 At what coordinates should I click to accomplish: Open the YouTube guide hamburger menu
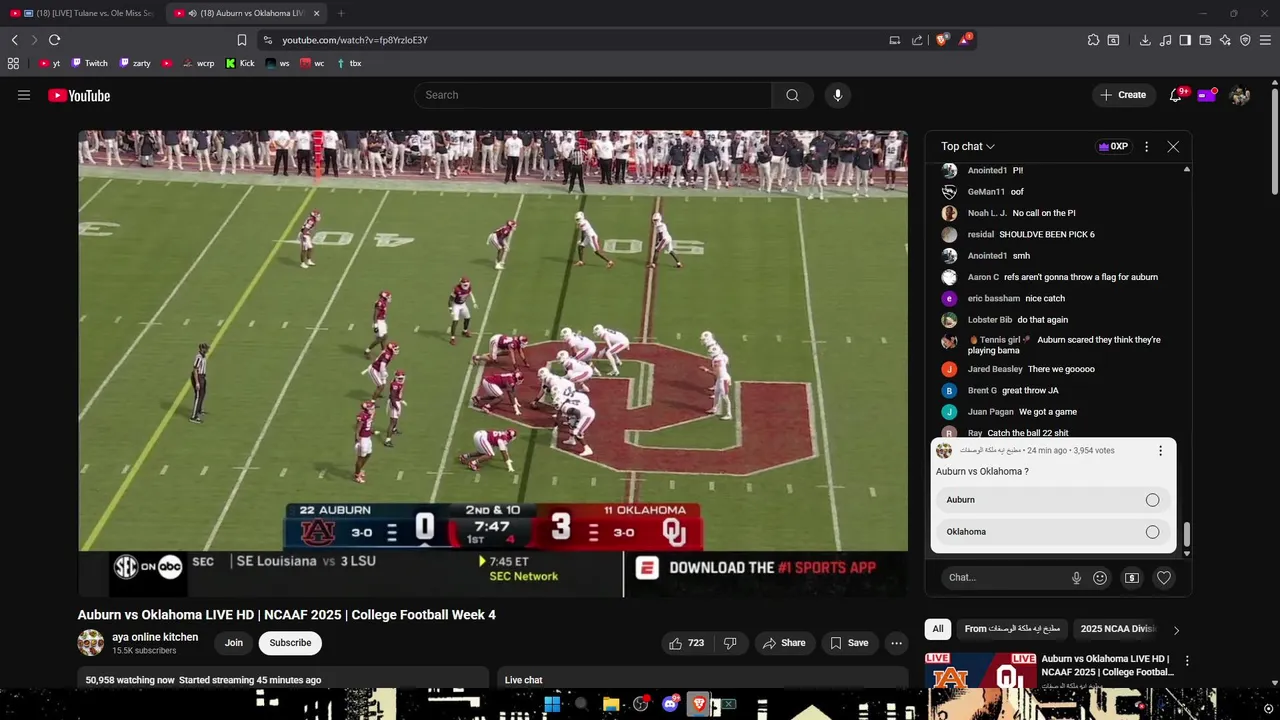click(24, 95)
